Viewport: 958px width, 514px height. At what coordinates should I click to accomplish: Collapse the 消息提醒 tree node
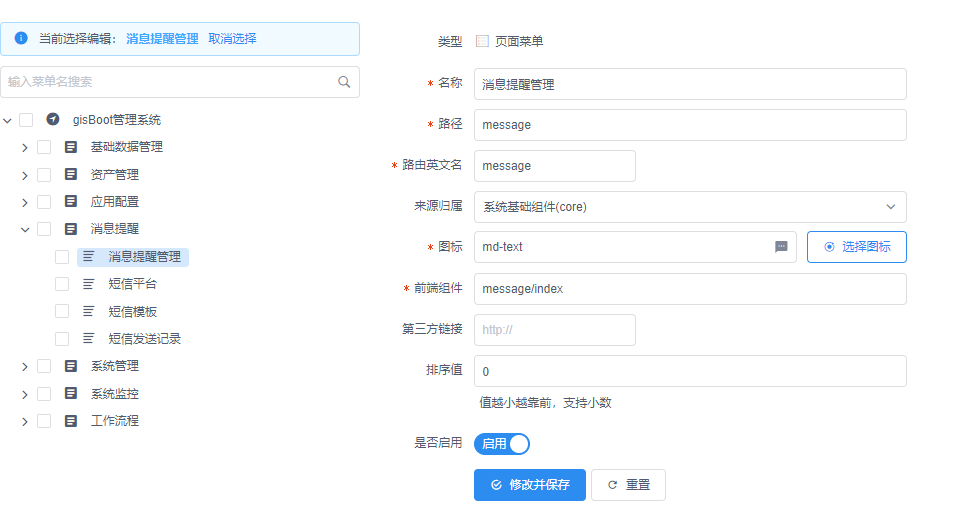25,230
